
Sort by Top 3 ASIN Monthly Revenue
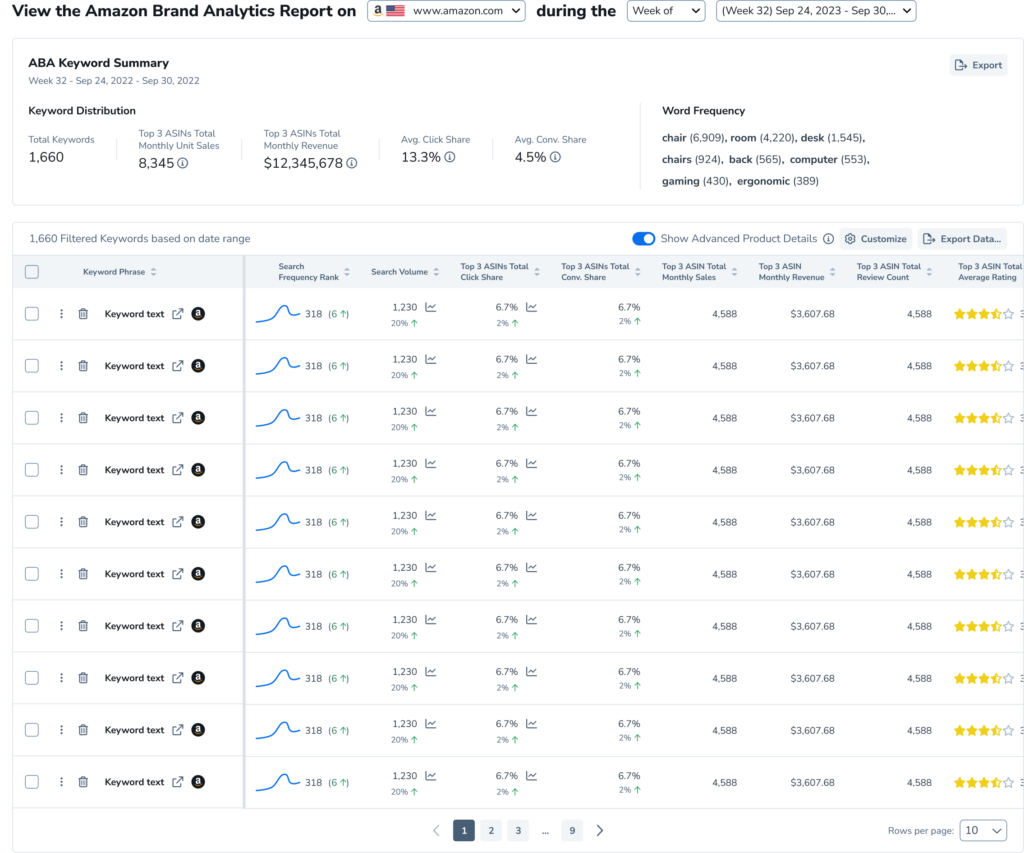(x=833, y=272)
